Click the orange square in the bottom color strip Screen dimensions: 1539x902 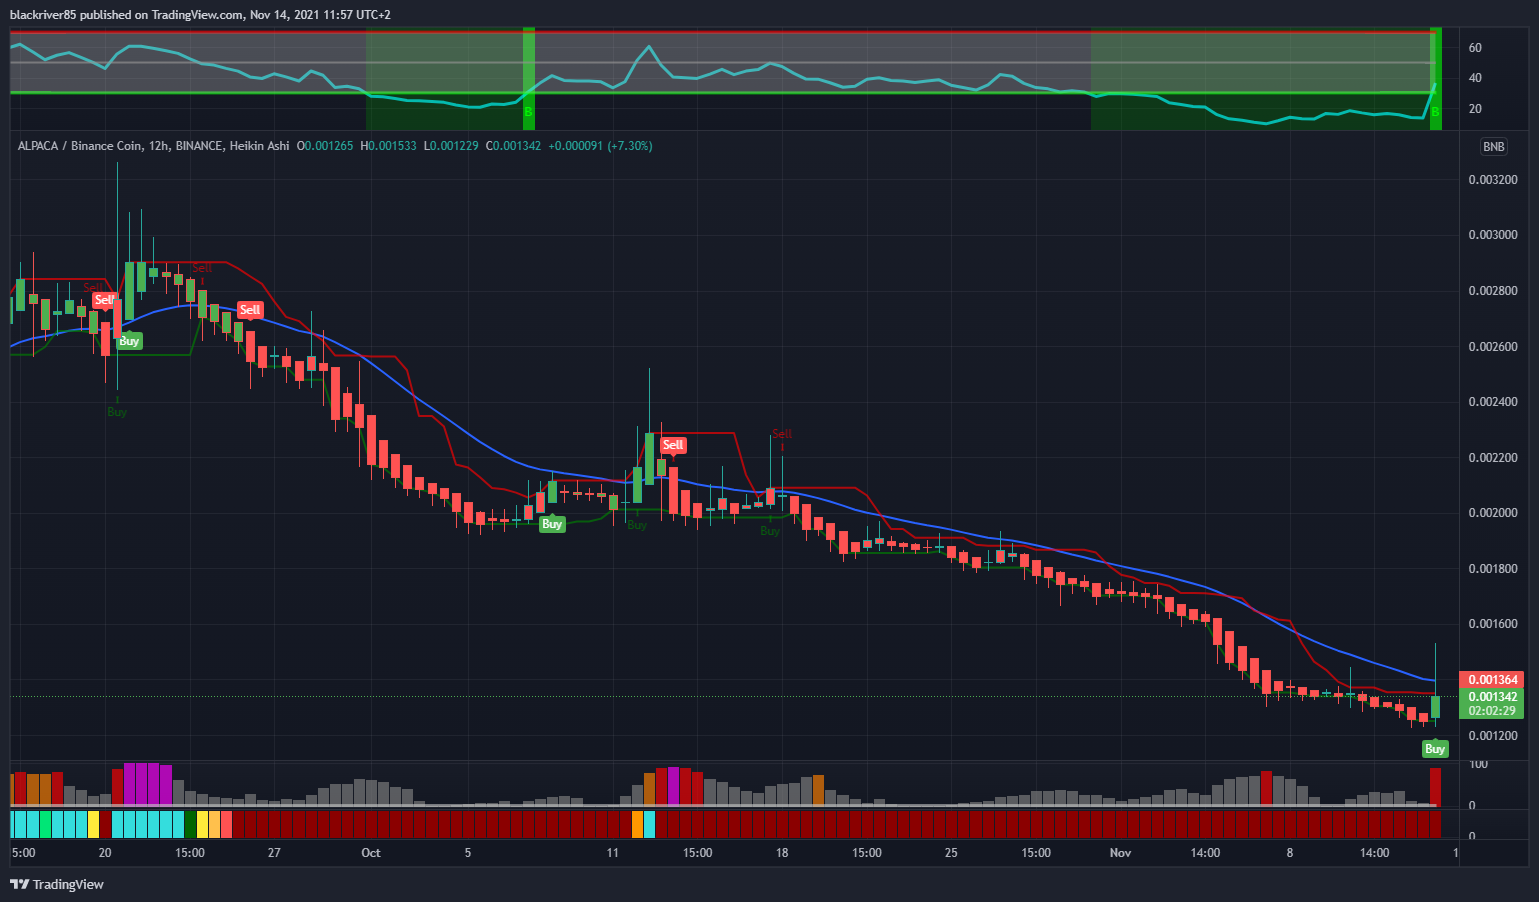tap(637, 824)
